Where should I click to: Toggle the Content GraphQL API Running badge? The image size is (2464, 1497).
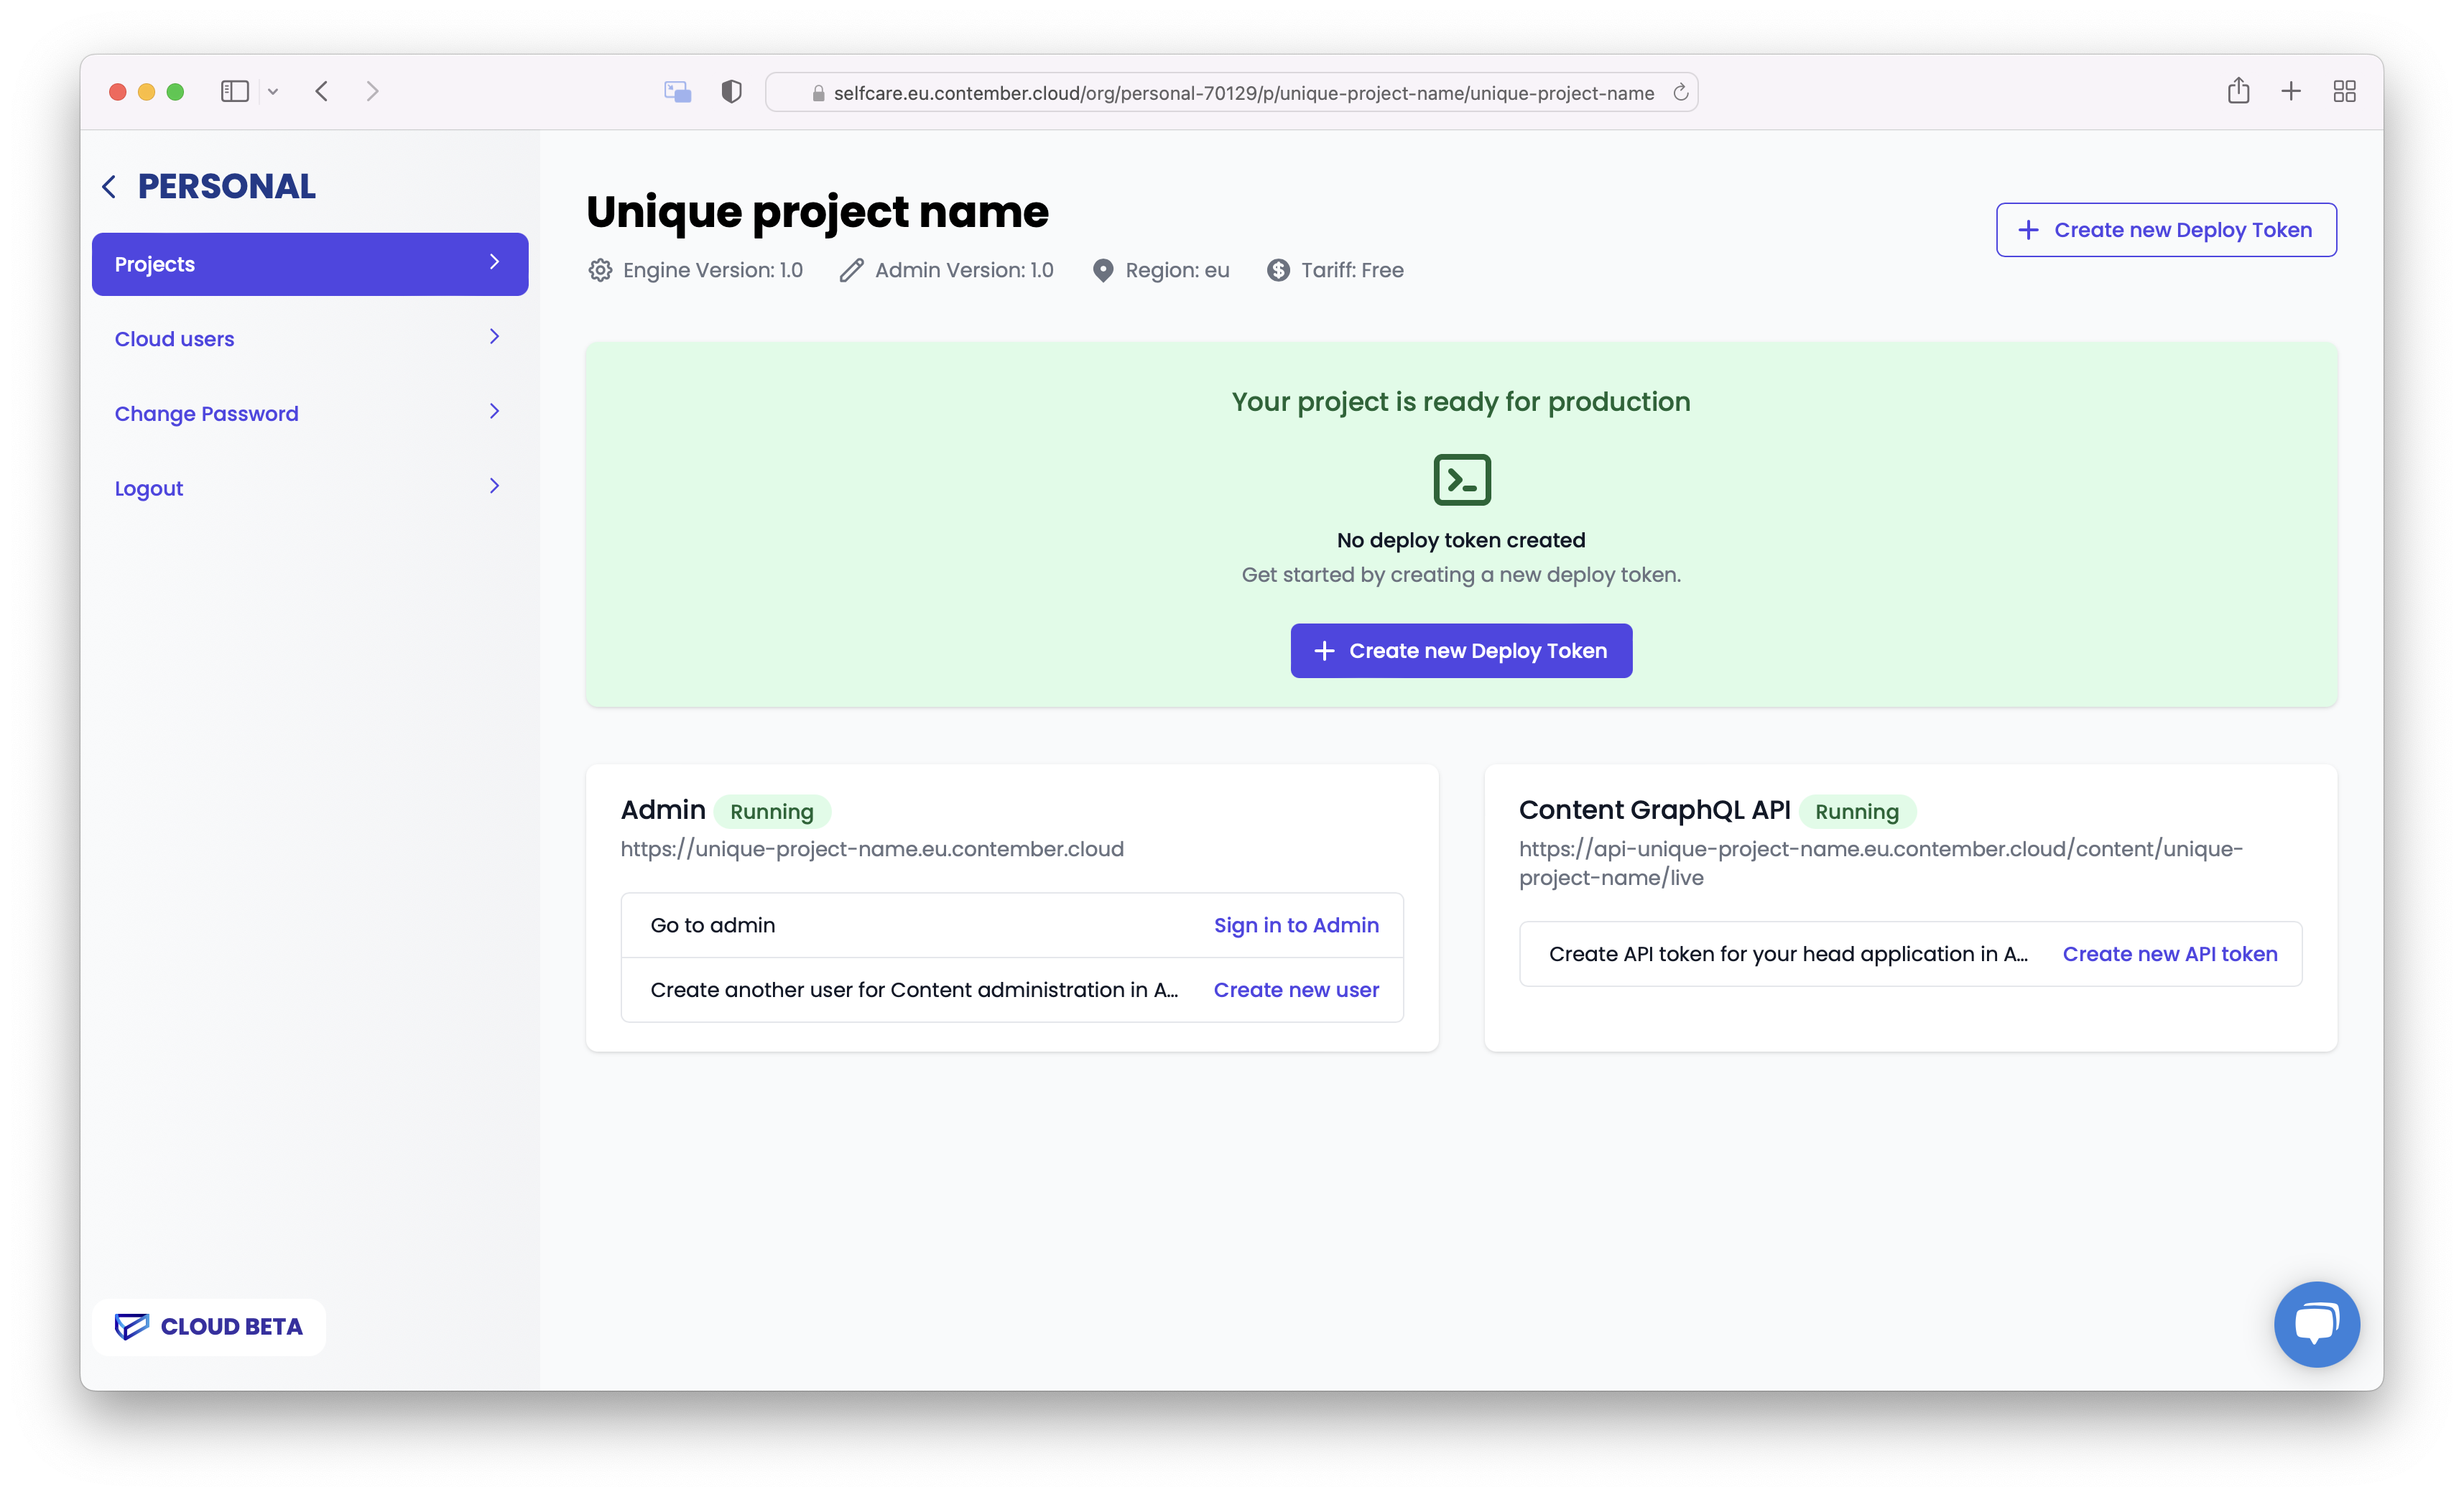[x=1858, y=811]
